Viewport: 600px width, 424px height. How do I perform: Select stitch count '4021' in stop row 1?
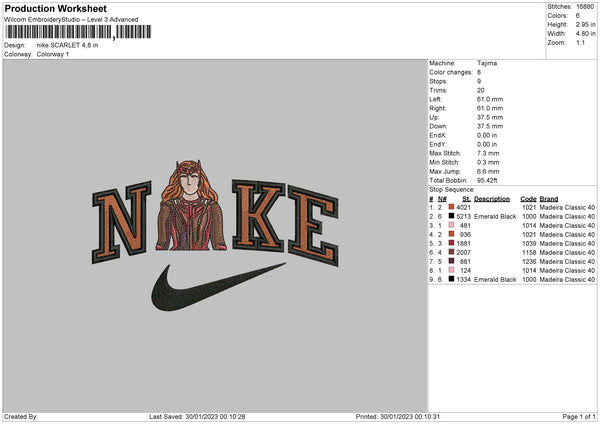pyautogui.click(x=463, y=207)
